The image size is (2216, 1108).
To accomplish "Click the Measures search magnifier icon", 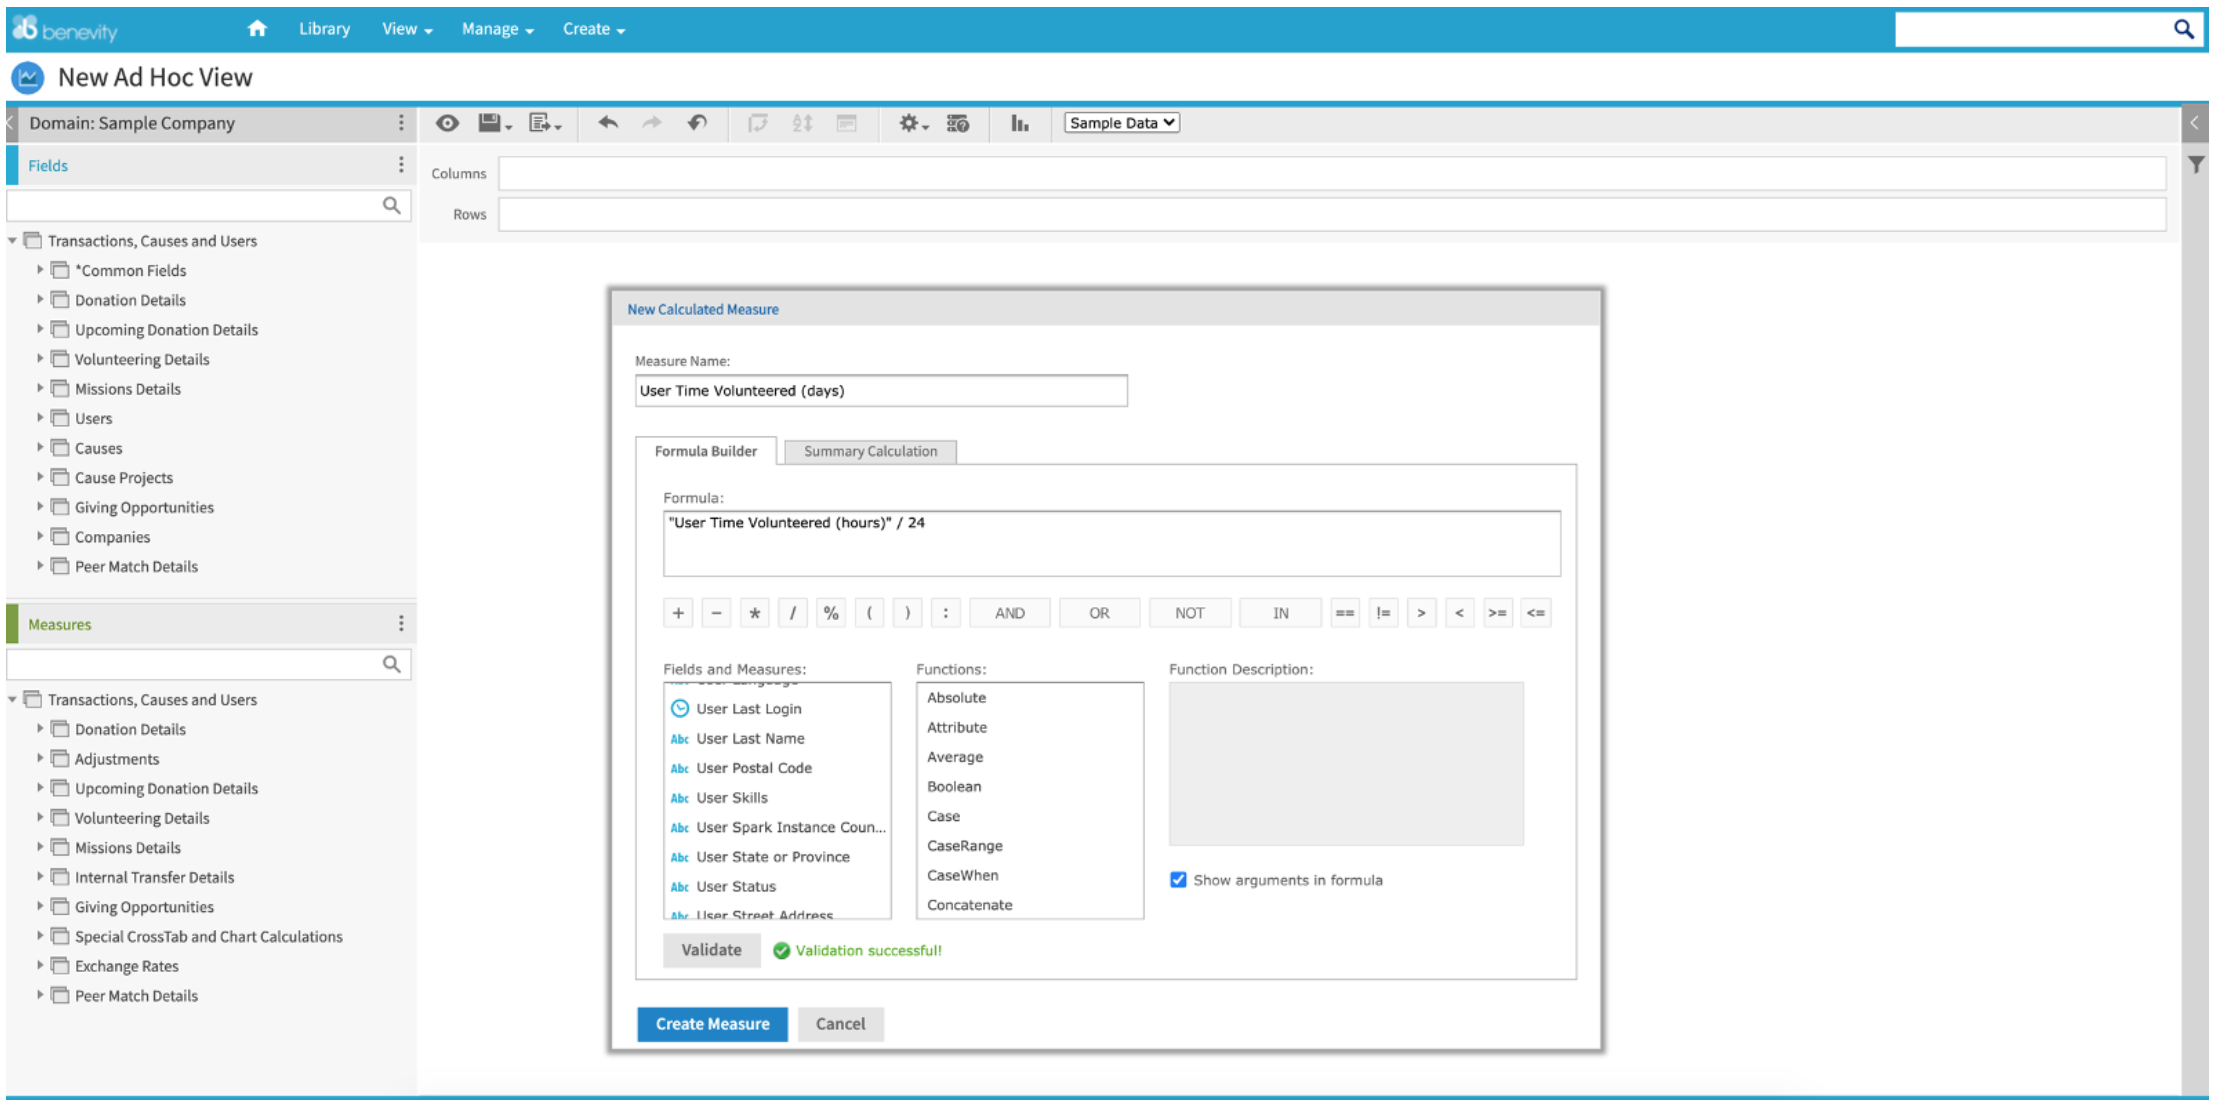I will 392,664.
